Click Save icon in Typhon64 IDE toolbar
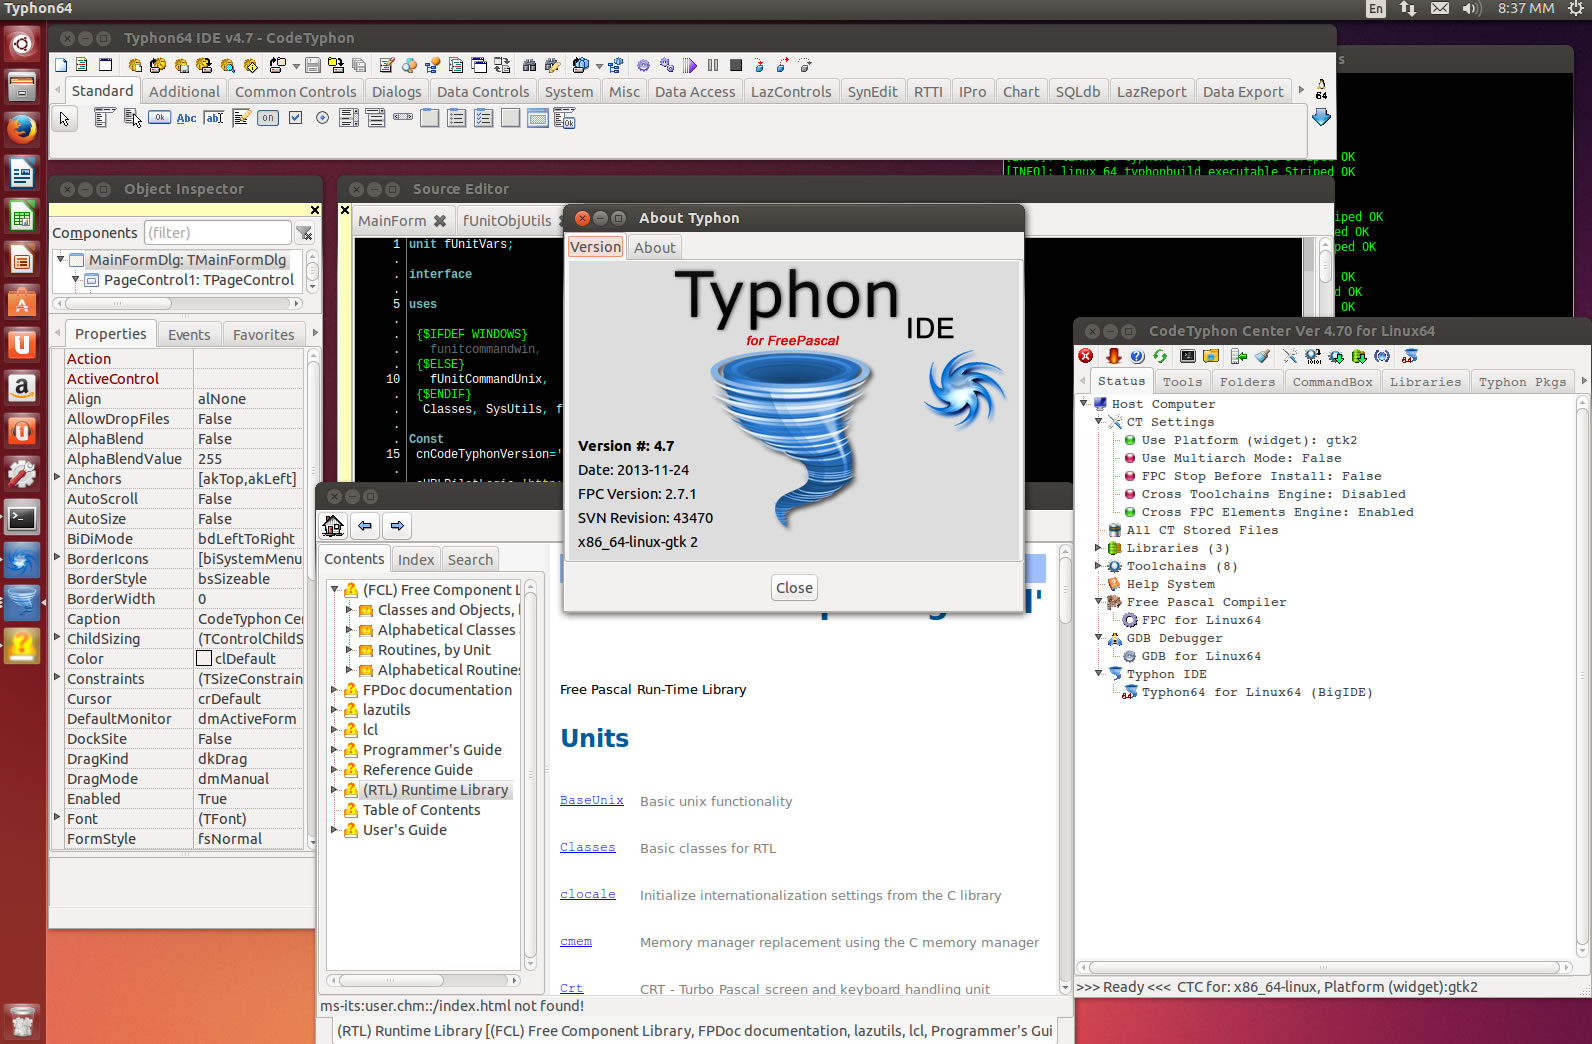The image size is (1592, 1044). pyautogui.click(x=313, y=65)
